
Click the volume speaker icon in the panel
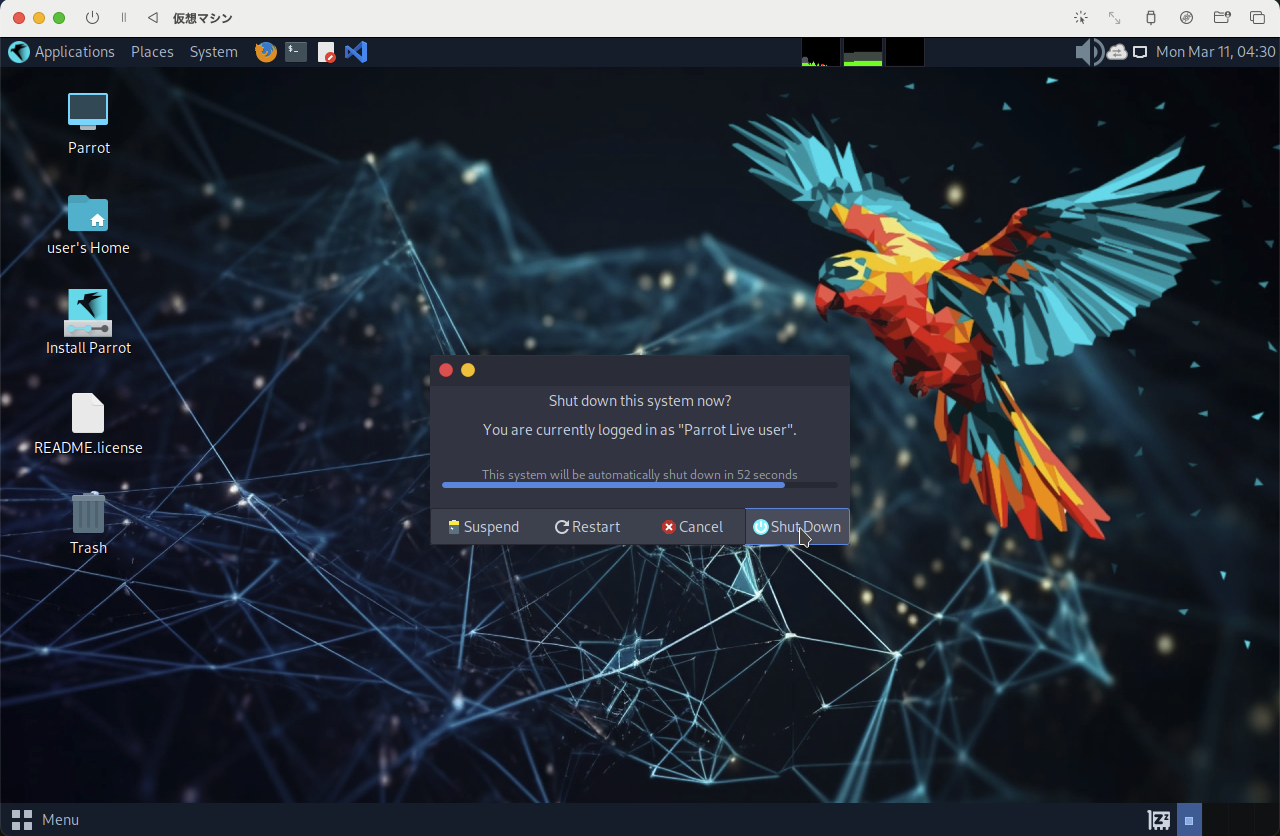tap(1089, 52)
